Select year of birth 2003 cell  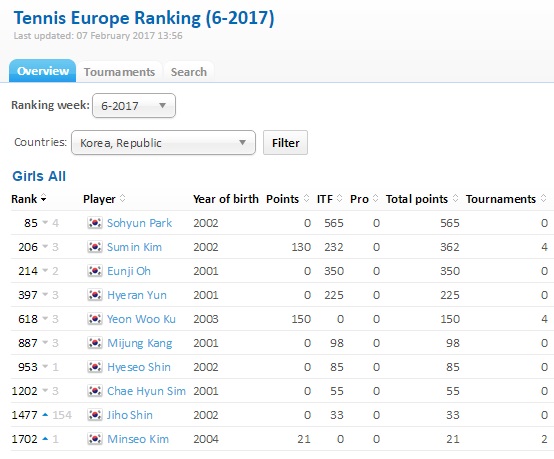tap(206, 319)
